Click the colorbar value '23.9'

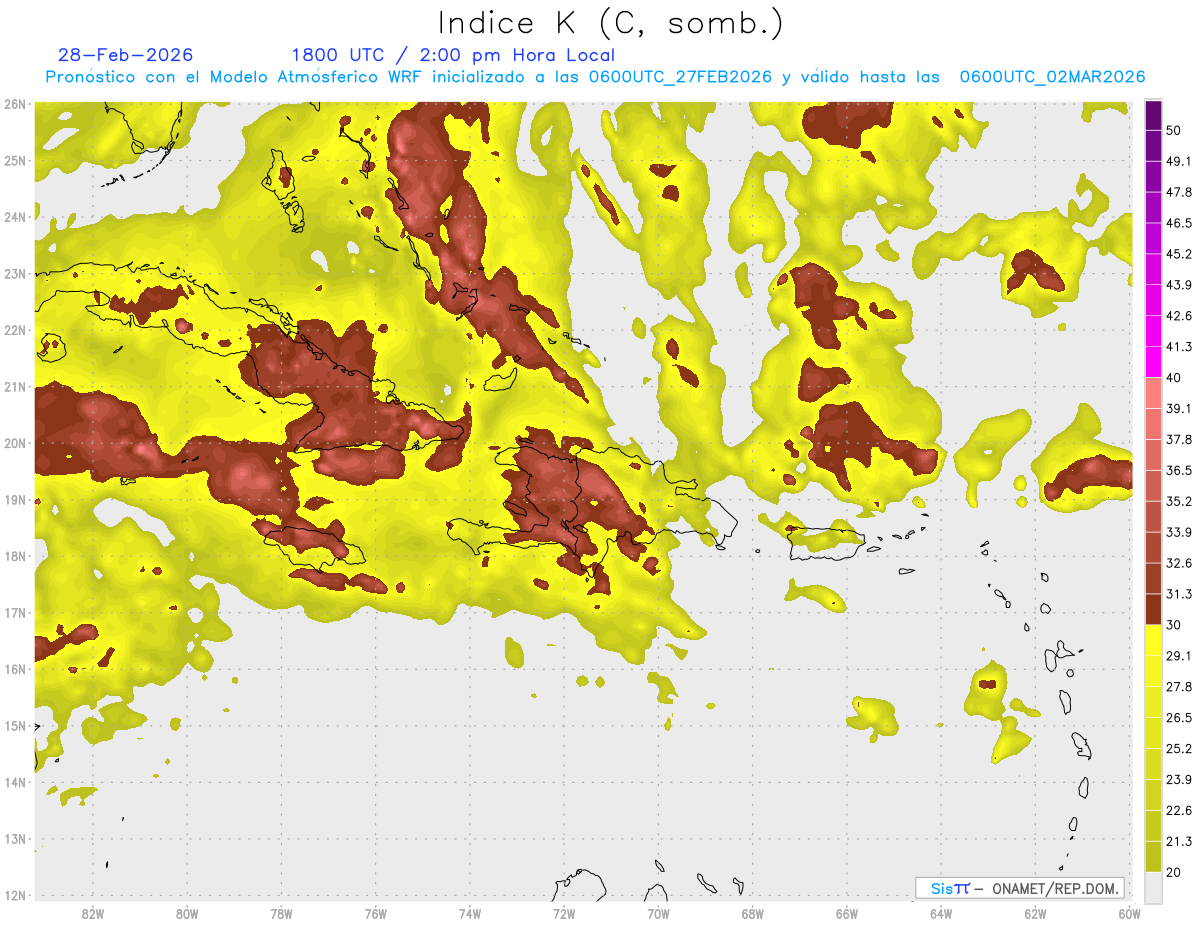tap(1179, 780)
